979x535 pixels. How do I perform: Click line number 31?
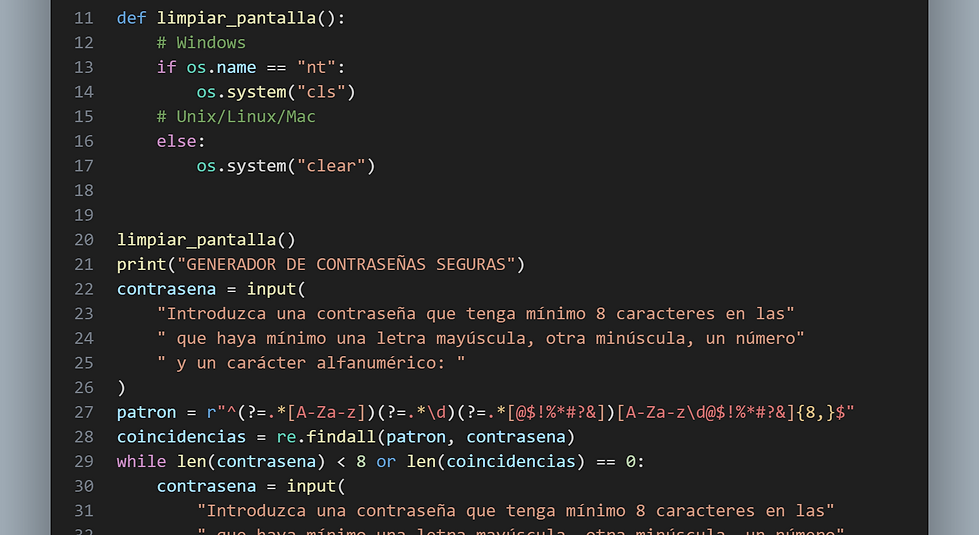tap(84, 511)
